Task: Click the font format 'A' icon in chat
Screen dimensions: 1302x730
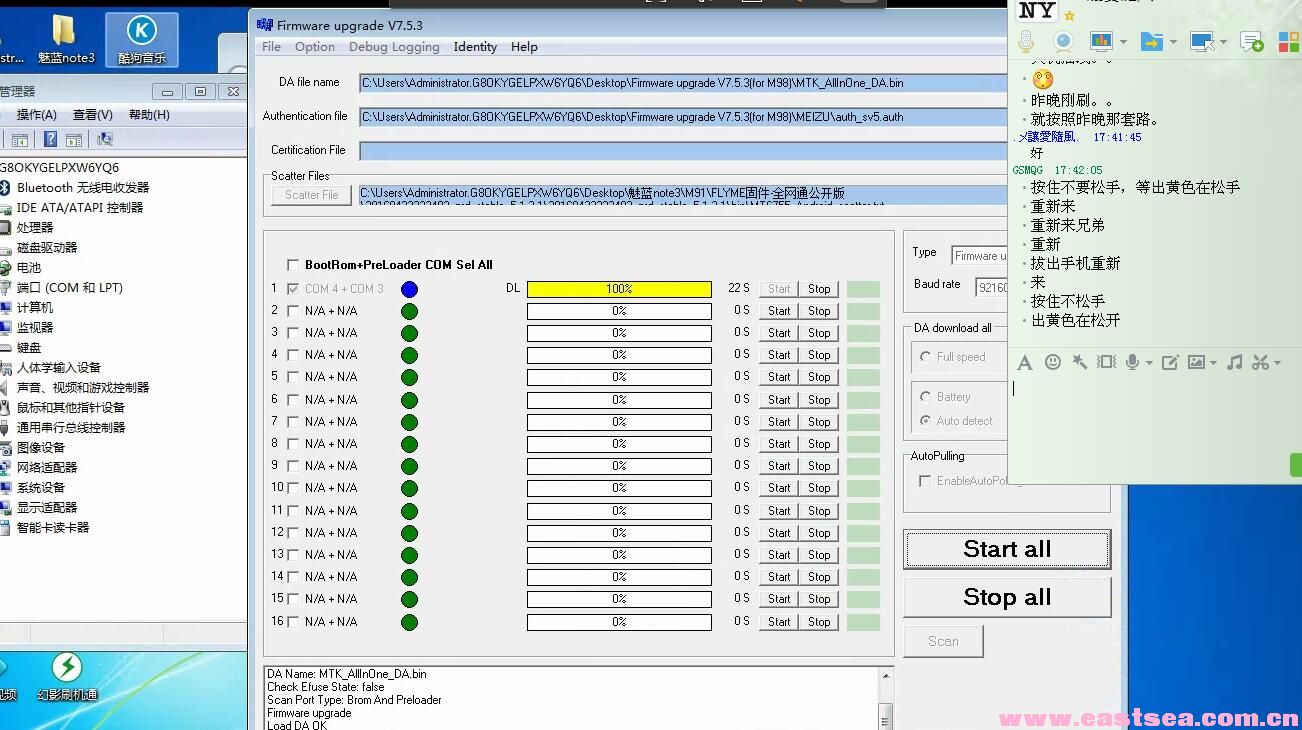Action: 1024,362
